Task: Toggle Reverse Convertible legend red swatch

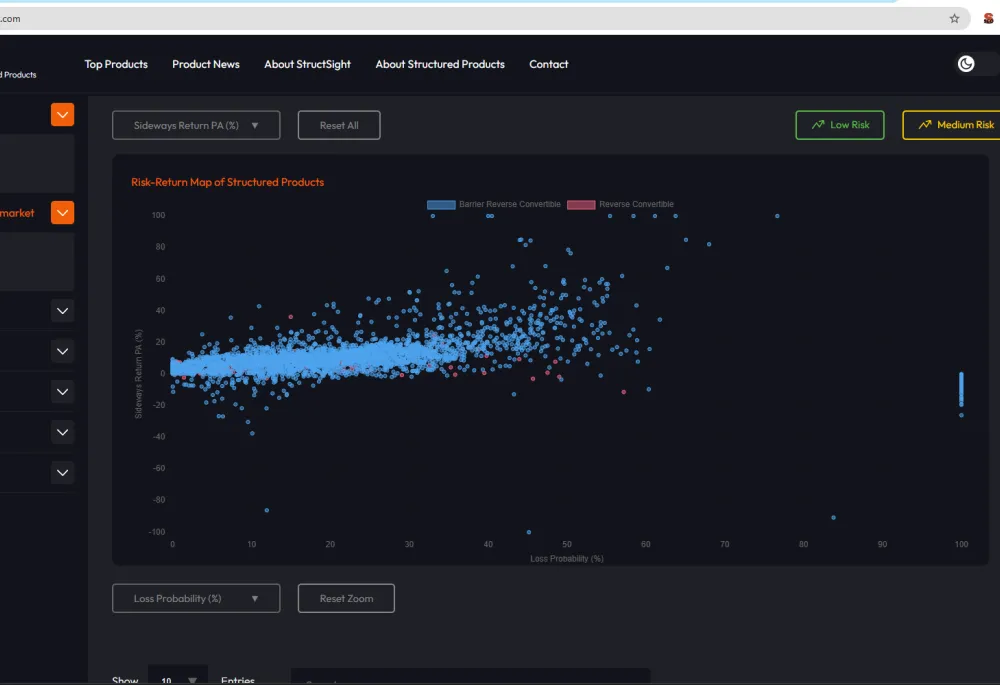Action: pyautogui.click(x=581, y=204)
